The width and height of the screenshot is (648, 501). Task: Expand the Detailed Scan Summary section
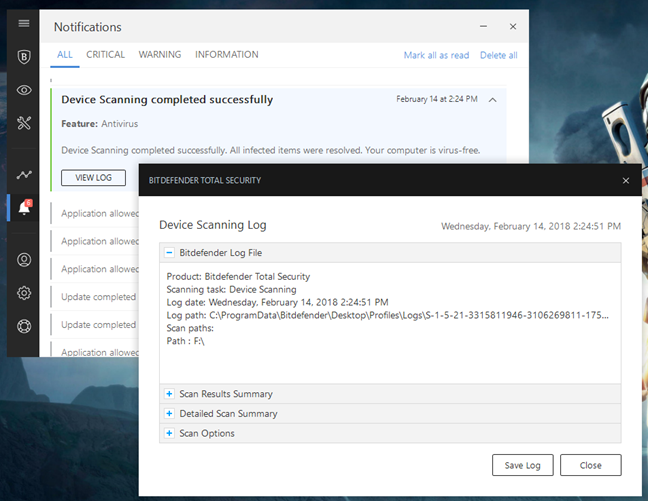pos(170,413)
